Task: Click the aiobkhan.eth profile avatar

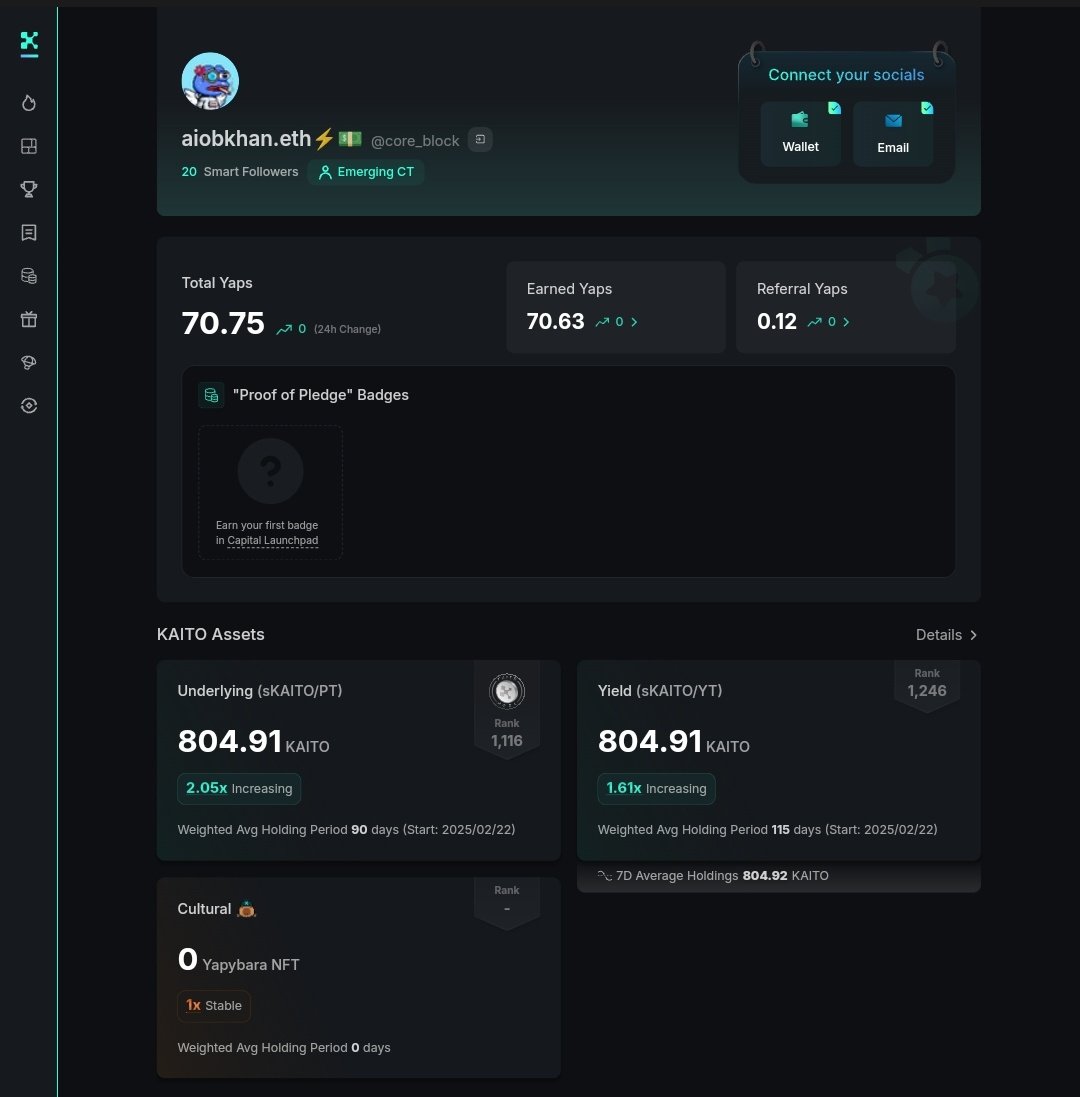Action: click(x=210, y=81)
